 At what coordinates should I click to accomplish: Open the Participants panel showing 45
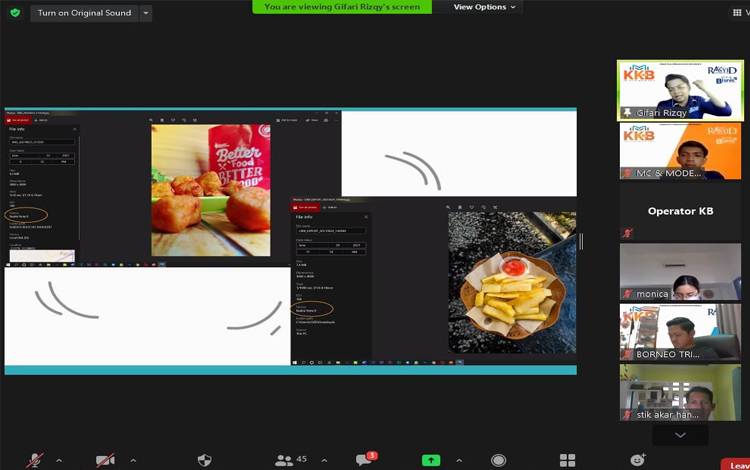click(291, 460)
